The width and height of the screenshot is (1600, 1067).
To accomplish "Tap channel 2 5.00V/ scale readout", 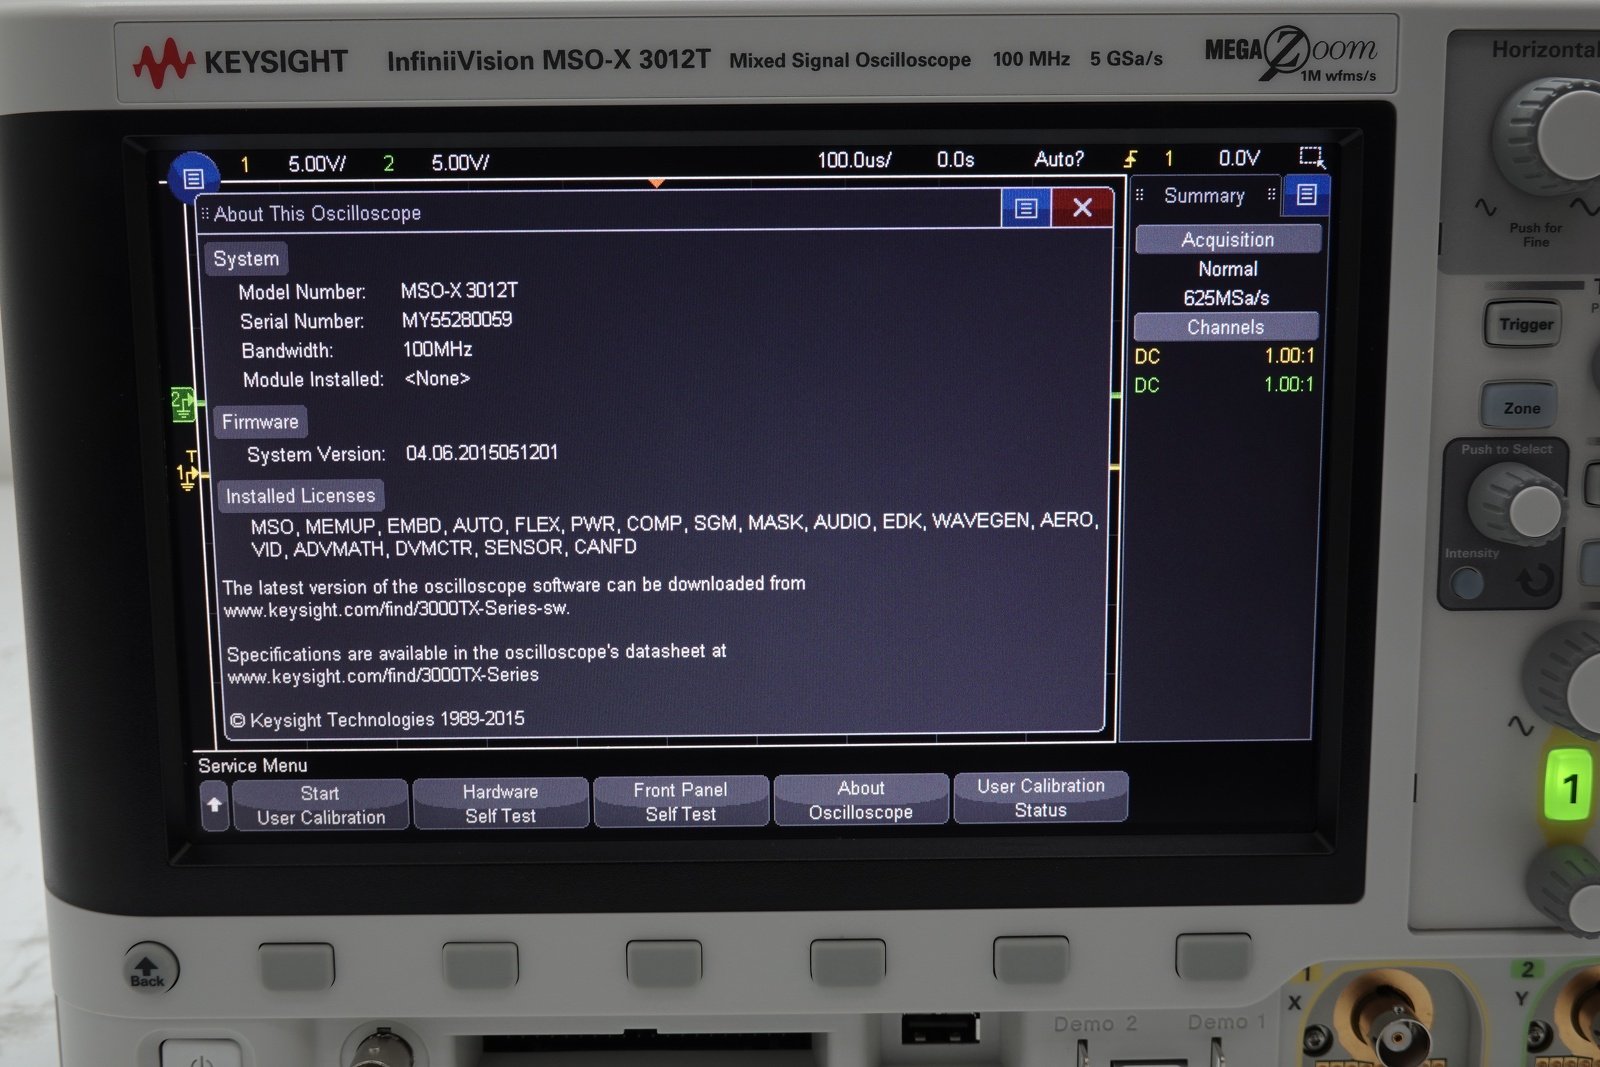I will point(460,163).
